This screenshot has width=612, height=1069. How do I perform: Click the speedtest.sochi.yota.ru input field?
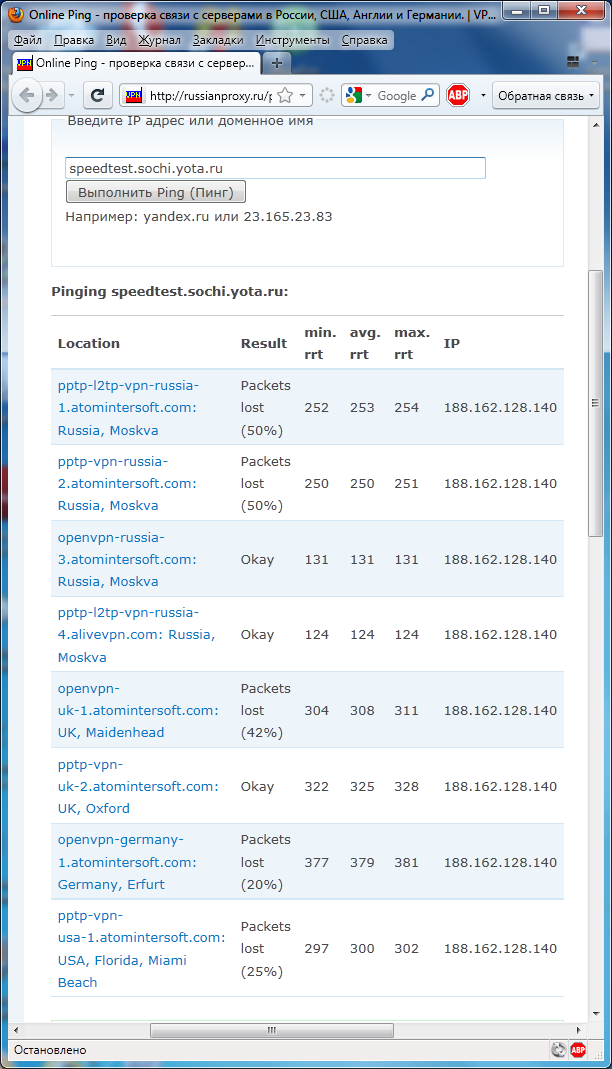[275, 168]
